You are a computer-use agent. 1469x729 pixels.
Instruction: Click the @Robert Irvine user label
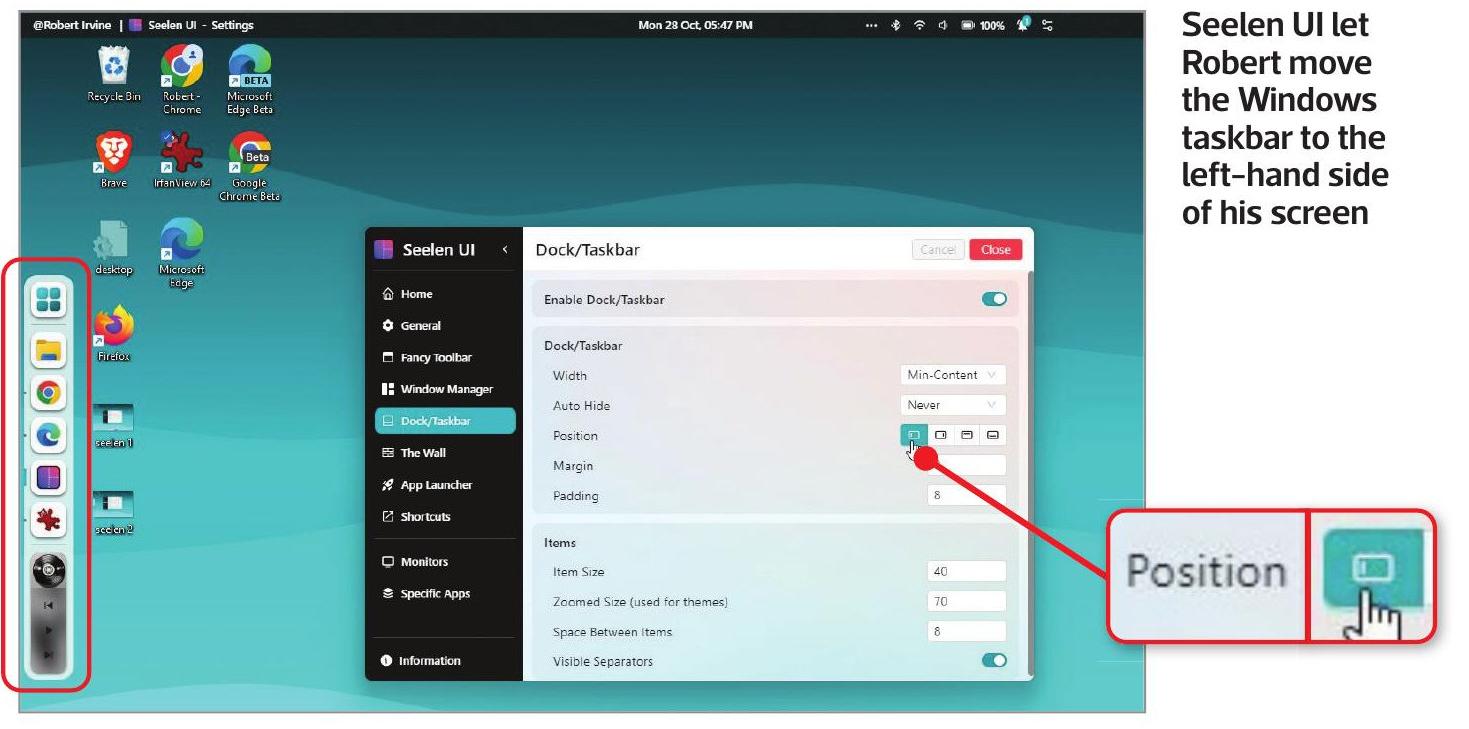72,25
